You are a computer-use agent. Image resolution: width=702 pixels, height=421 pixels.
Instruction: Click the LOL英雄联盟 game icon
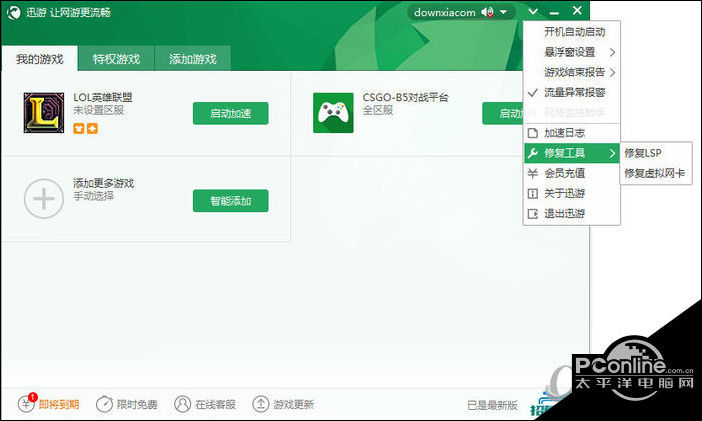point(43,113)
